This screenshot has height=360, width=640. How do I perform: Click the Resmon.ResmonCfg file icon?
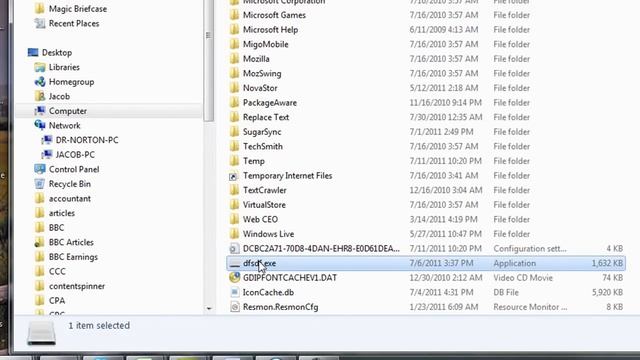(x=234, y=307)
